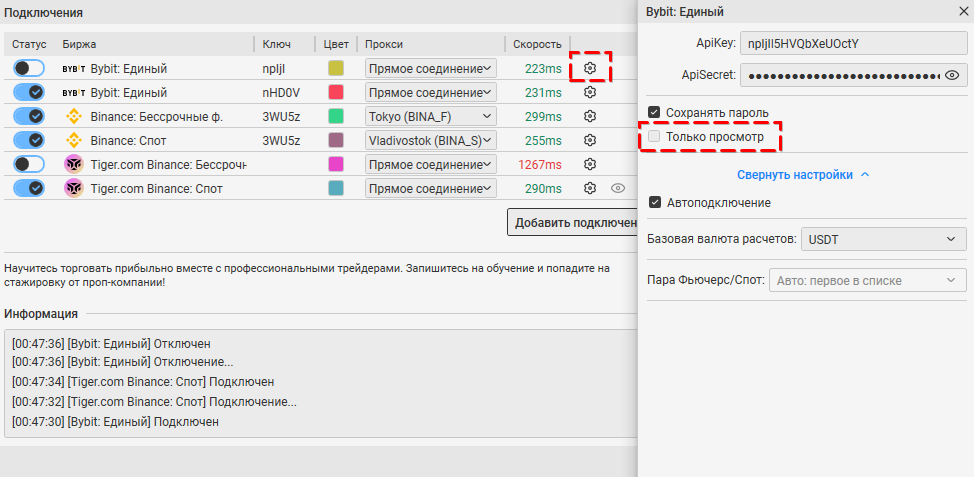Image resolution: width=974 pixels, height=477 pixels.
Task: Click Биржа column header
Action: pyautogui.click(x=80, y=44)
